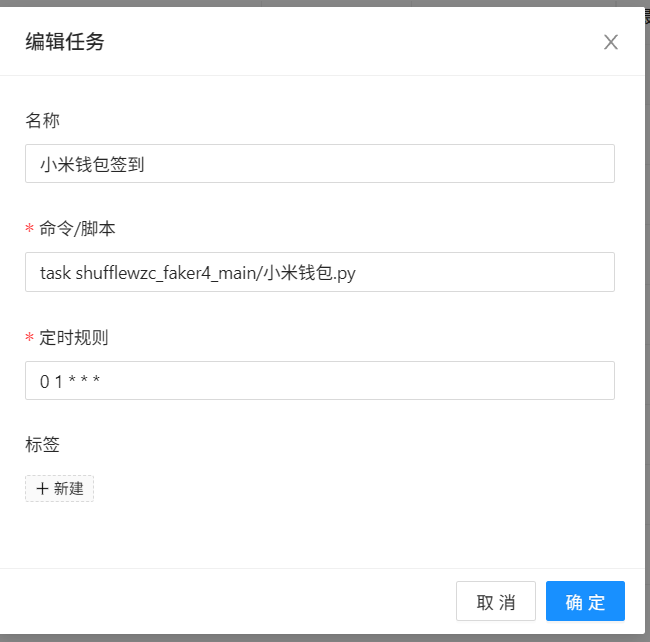Add a new tag via 新建

point(60,488)
